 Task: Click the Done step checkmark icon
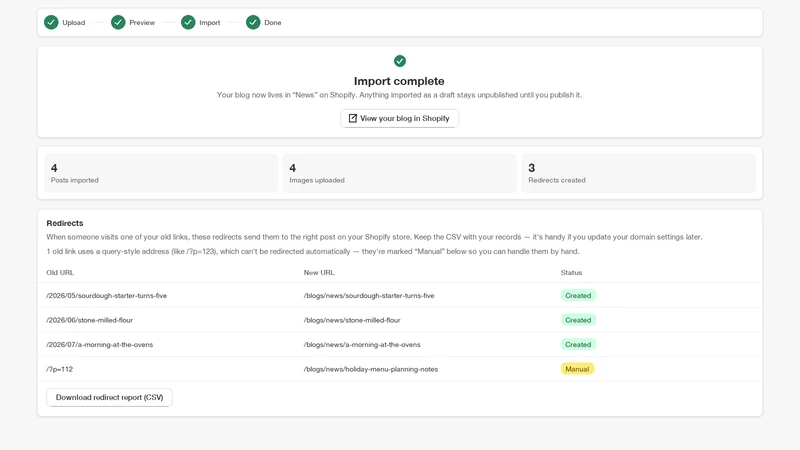(253, 22)
